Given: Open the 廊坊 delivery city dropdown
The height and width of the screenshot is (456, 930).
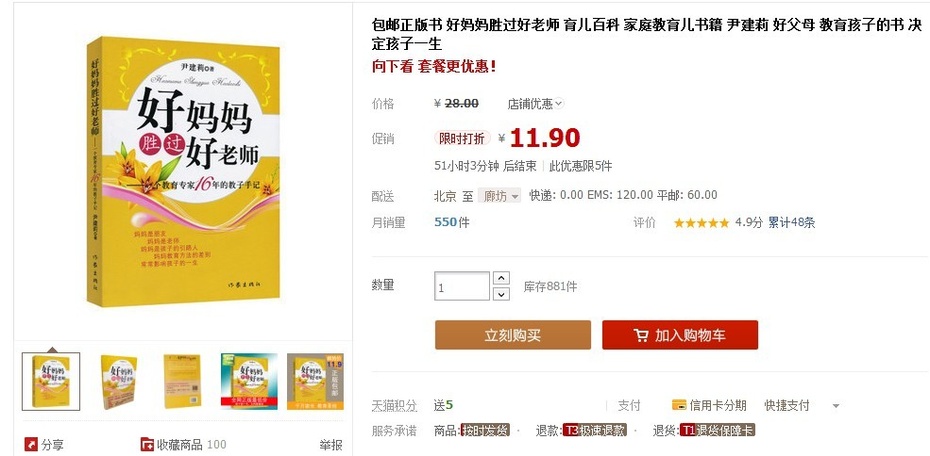Looking at the screenshot, I should tap(499, 195).
